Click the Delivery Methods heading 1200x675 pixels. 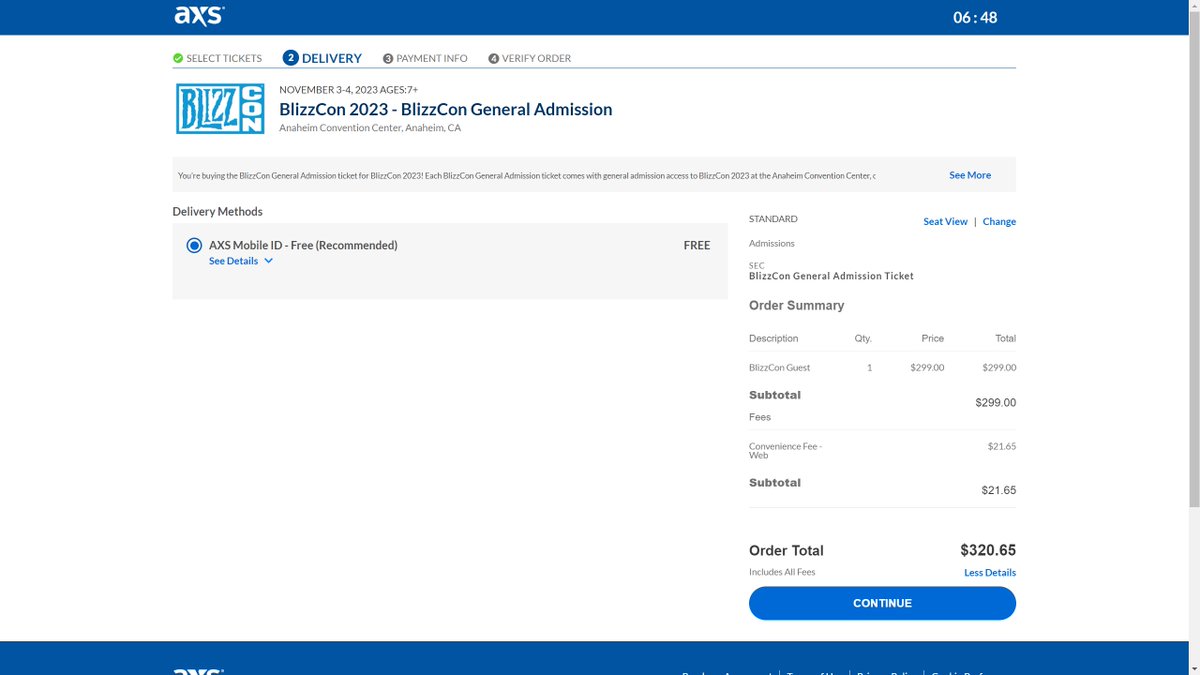click(x=218, y=212)
